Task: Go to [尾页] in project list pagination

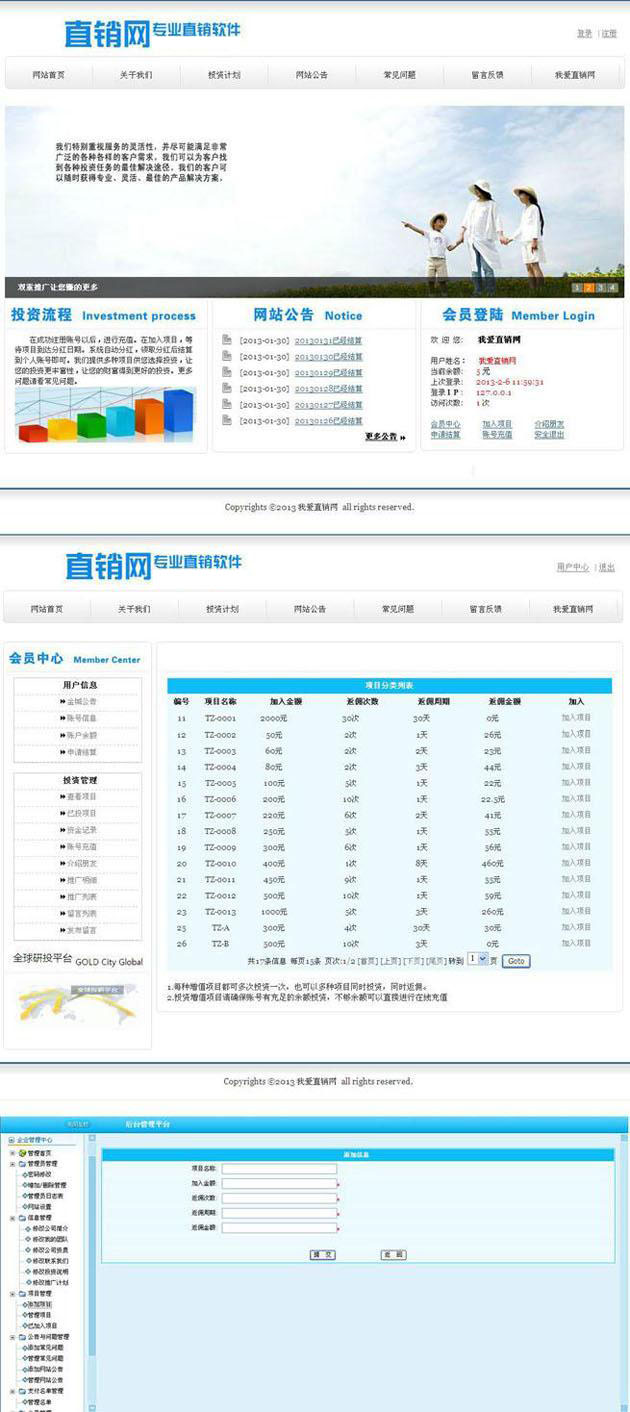Action: 435,960
